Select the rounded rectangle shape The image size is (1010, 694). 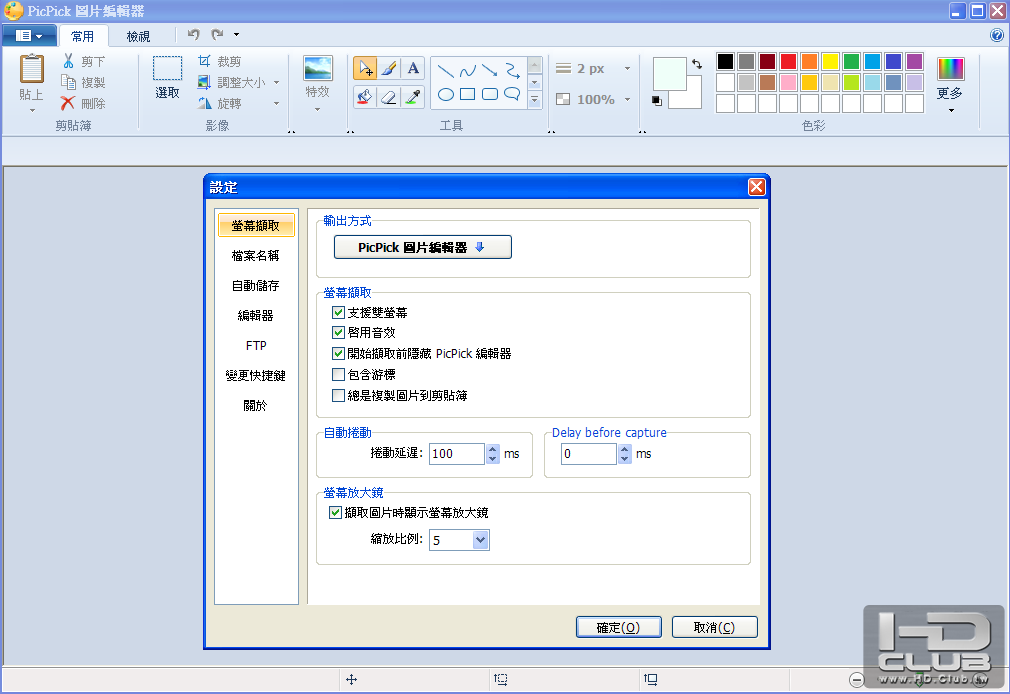point(490,95)
